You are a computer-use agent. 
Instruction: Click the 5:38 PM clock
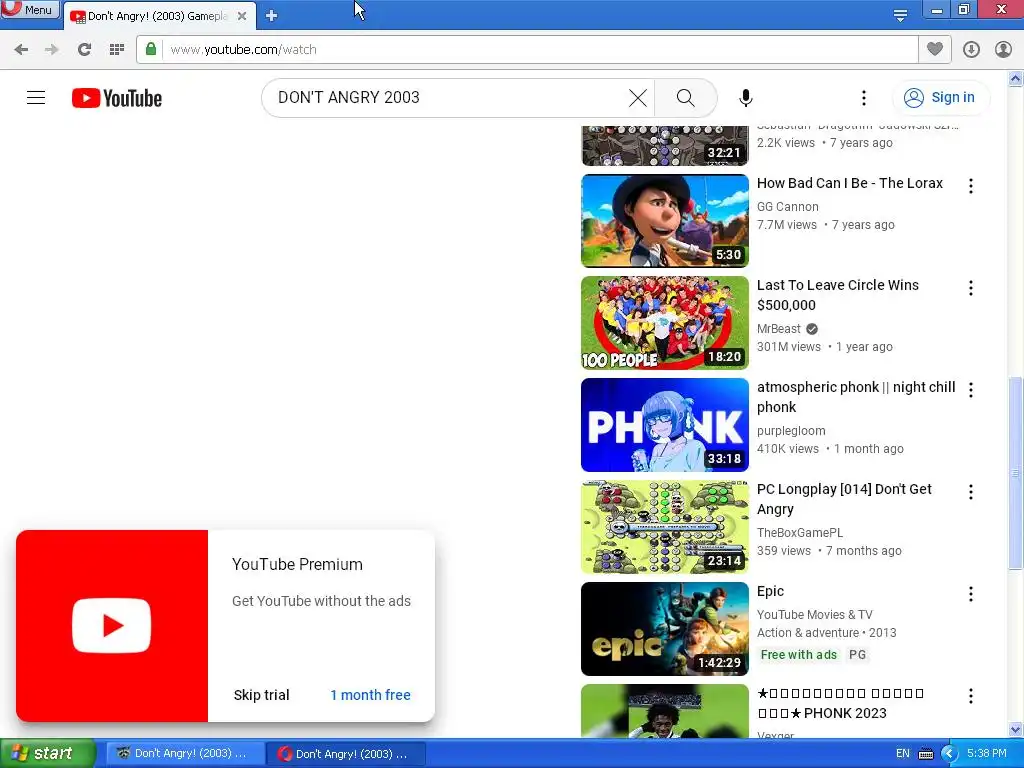(987, 754)
